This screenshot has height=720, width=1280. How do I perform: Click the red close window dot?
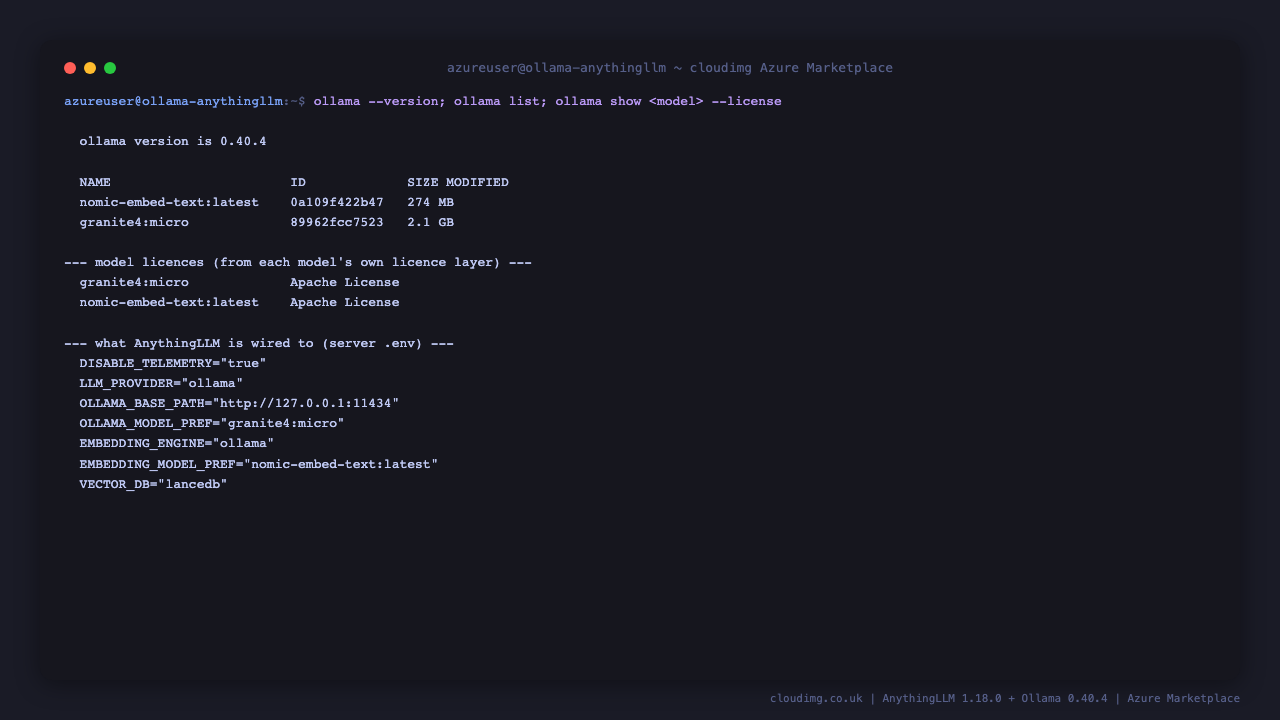(x=70, y=68)
